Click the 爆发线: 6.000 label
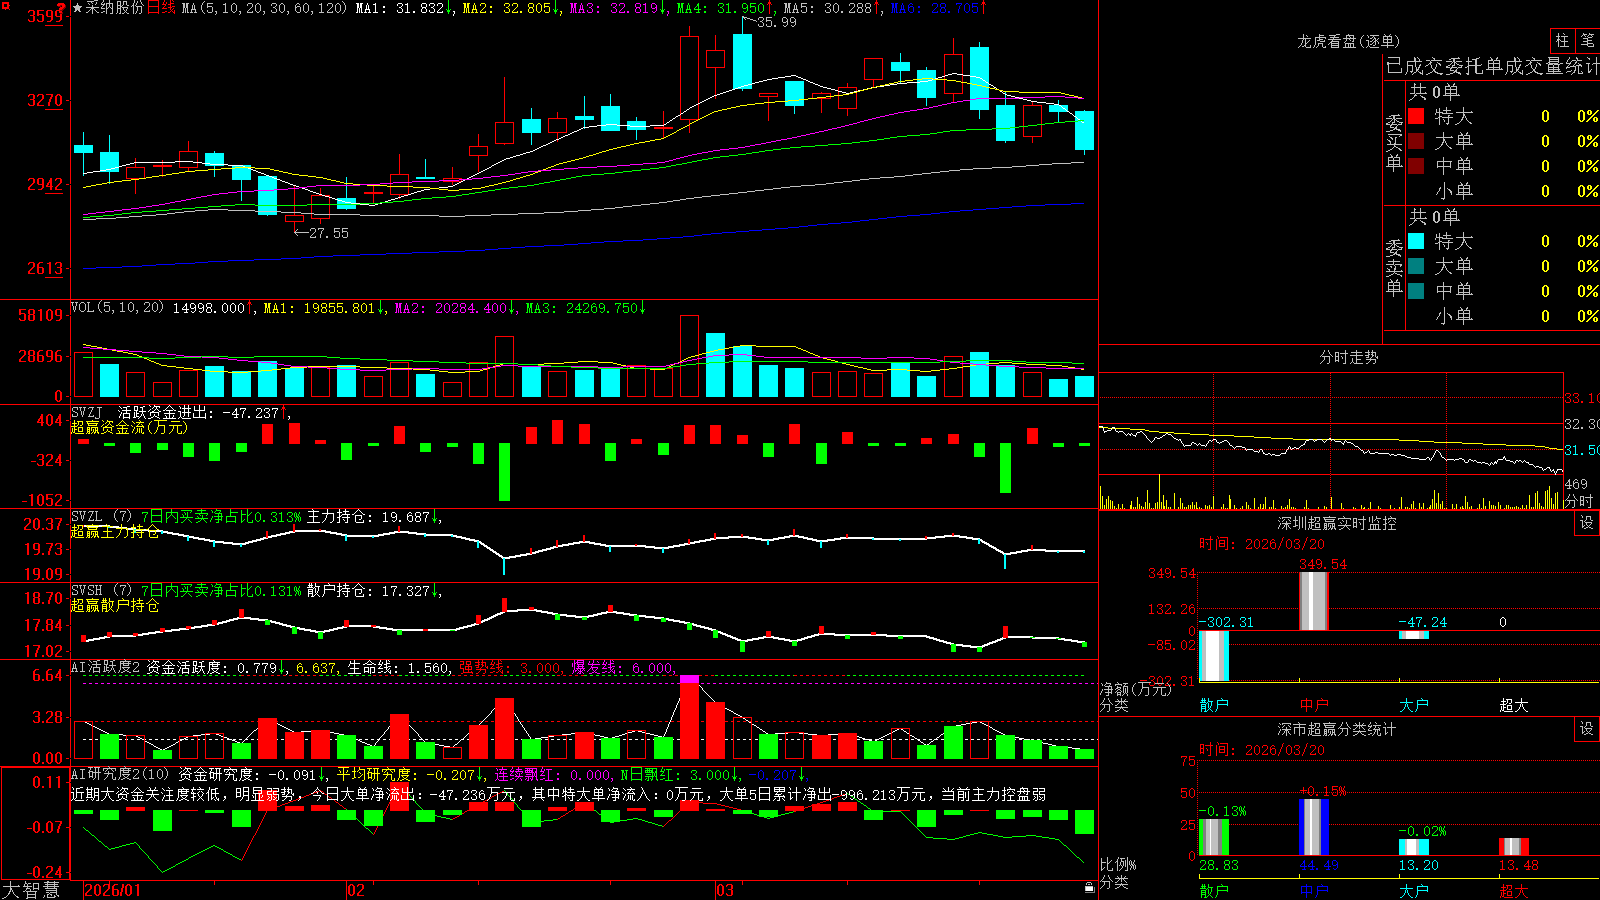 pos(623,668)
